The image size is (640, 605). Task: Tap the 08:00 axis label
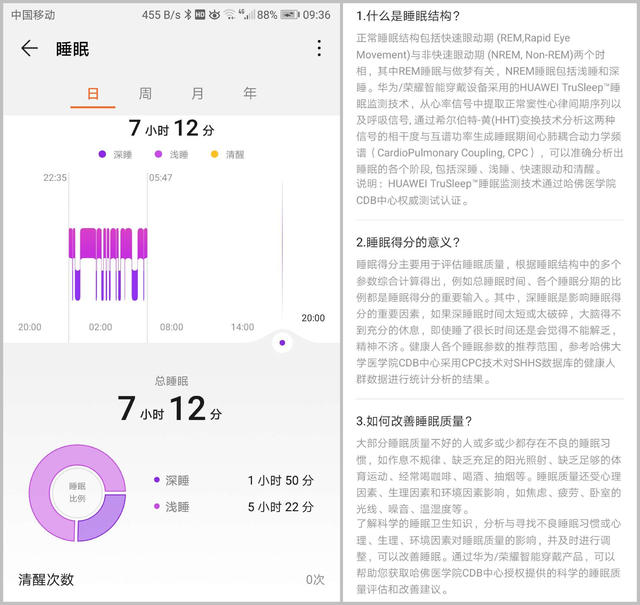click(x=171, y=327)
